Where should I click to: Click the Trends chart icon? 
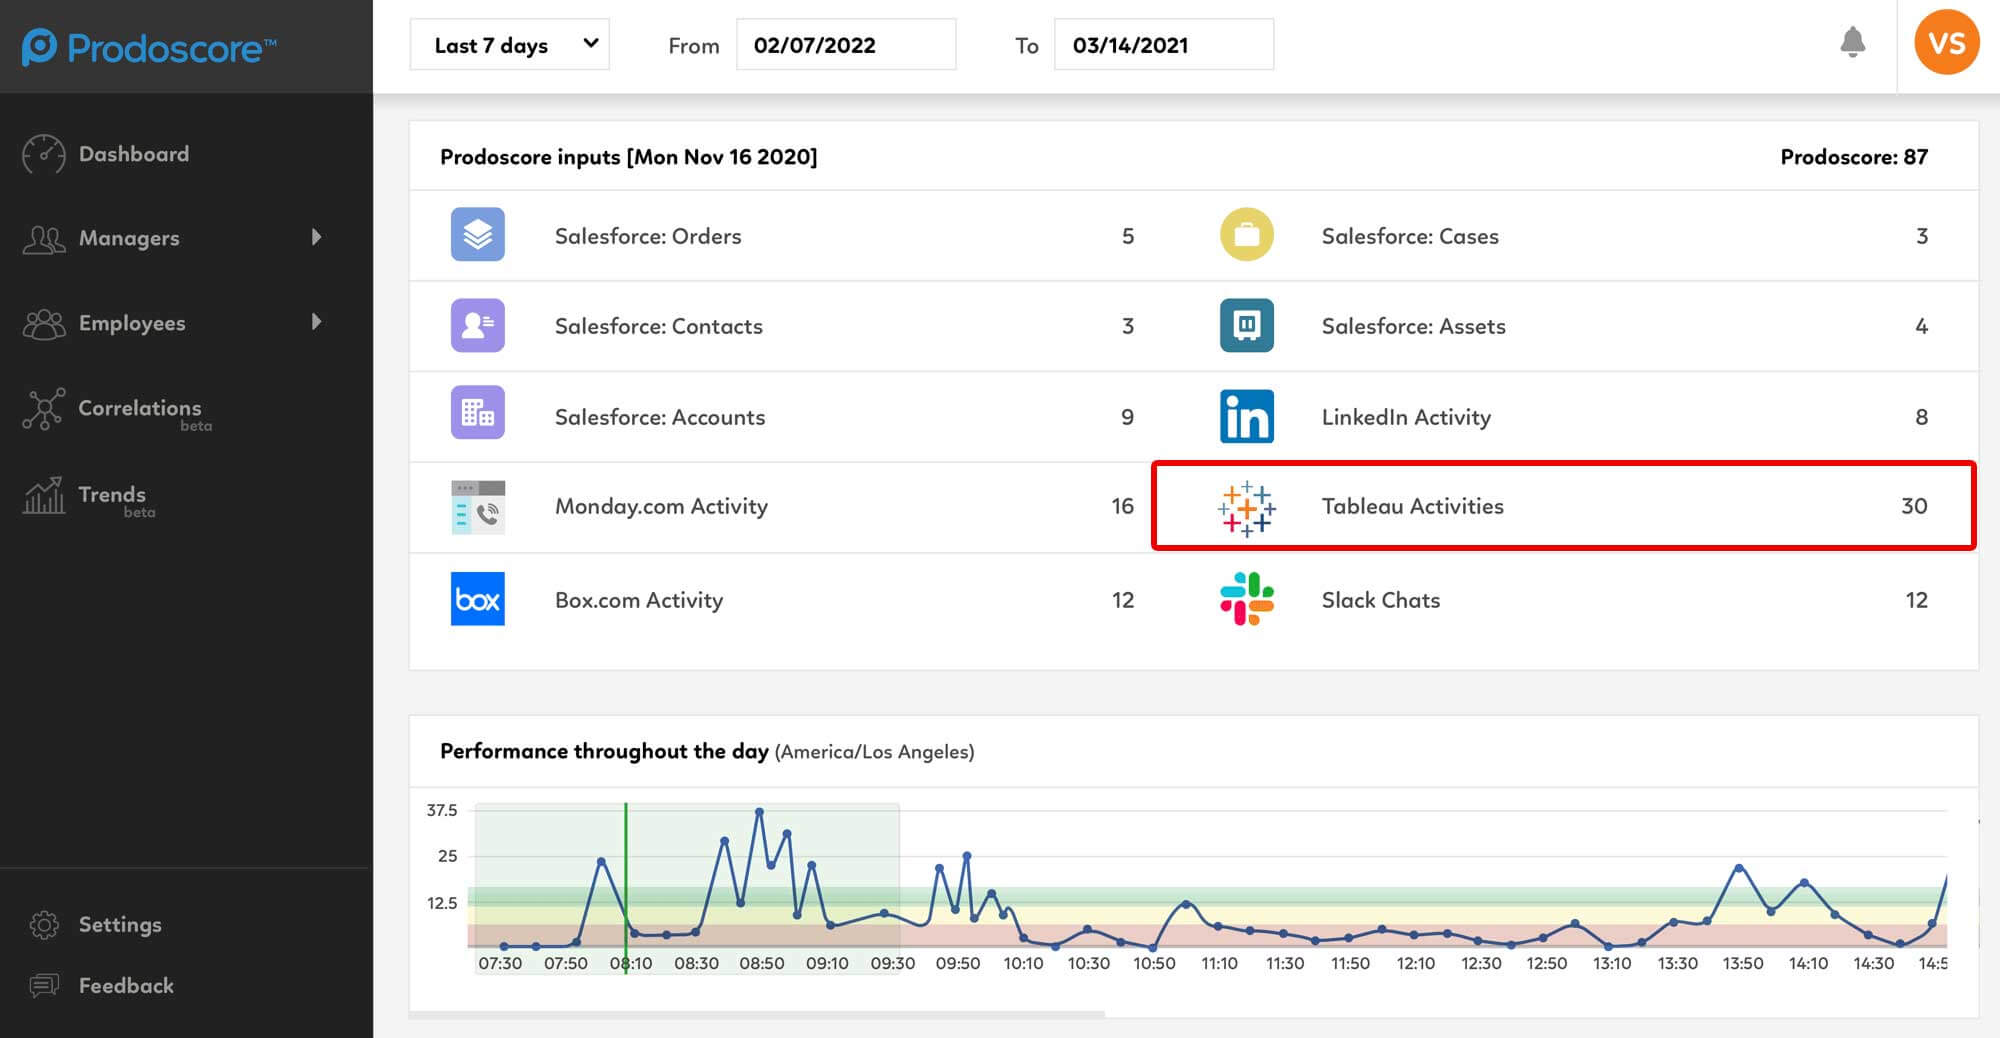click(43, 495)
